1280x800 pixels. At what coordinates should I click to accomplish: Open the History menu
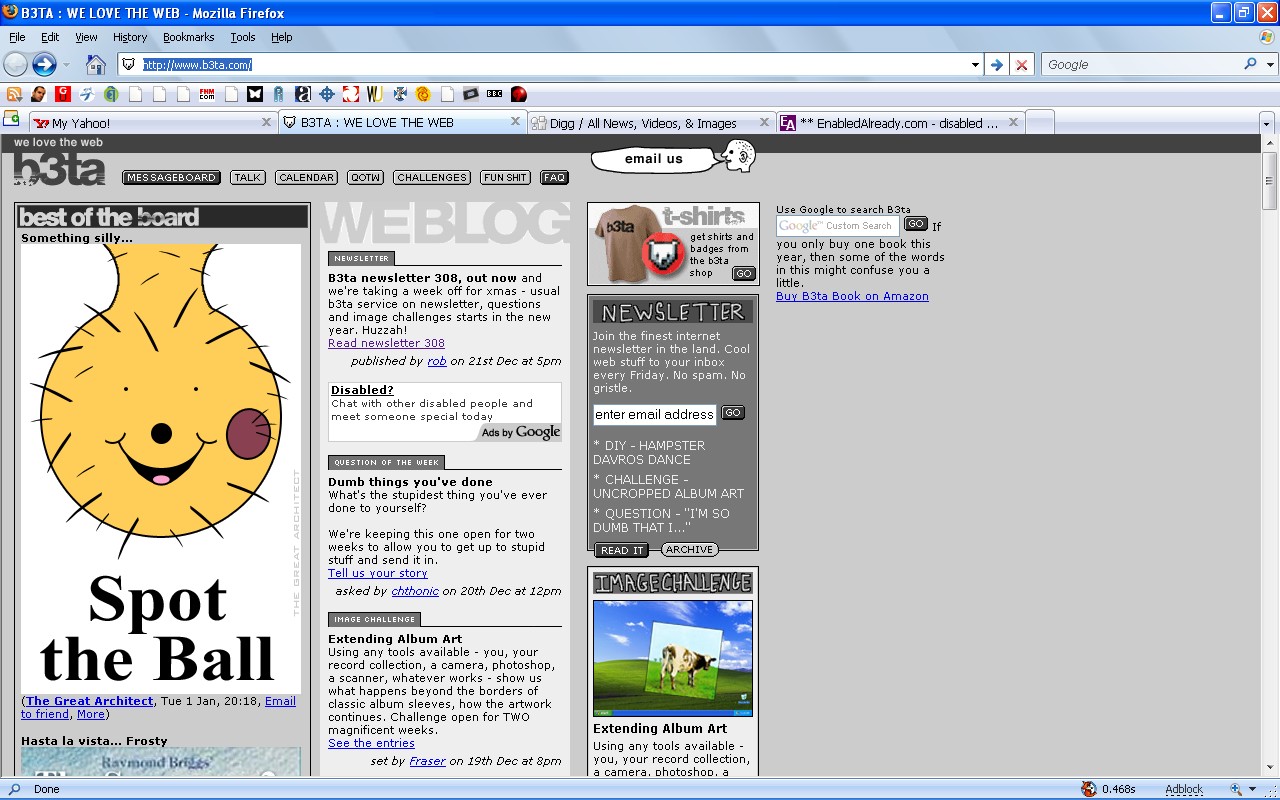click(130, 37)
